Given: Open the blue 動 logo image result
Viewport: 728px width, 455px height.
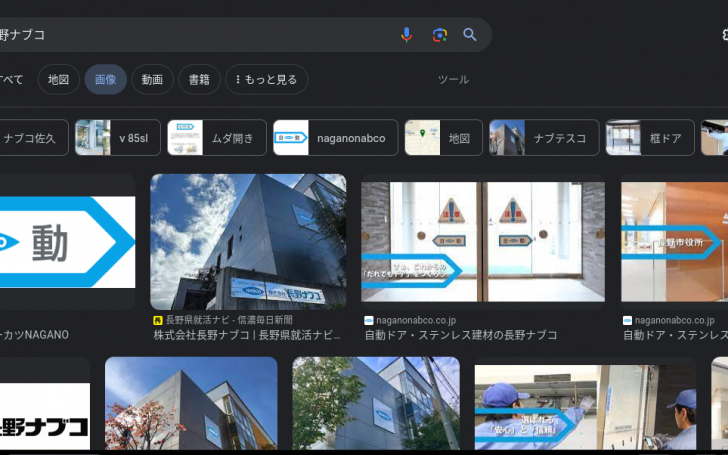Looking at the screenshot, I should click(67, 242).
